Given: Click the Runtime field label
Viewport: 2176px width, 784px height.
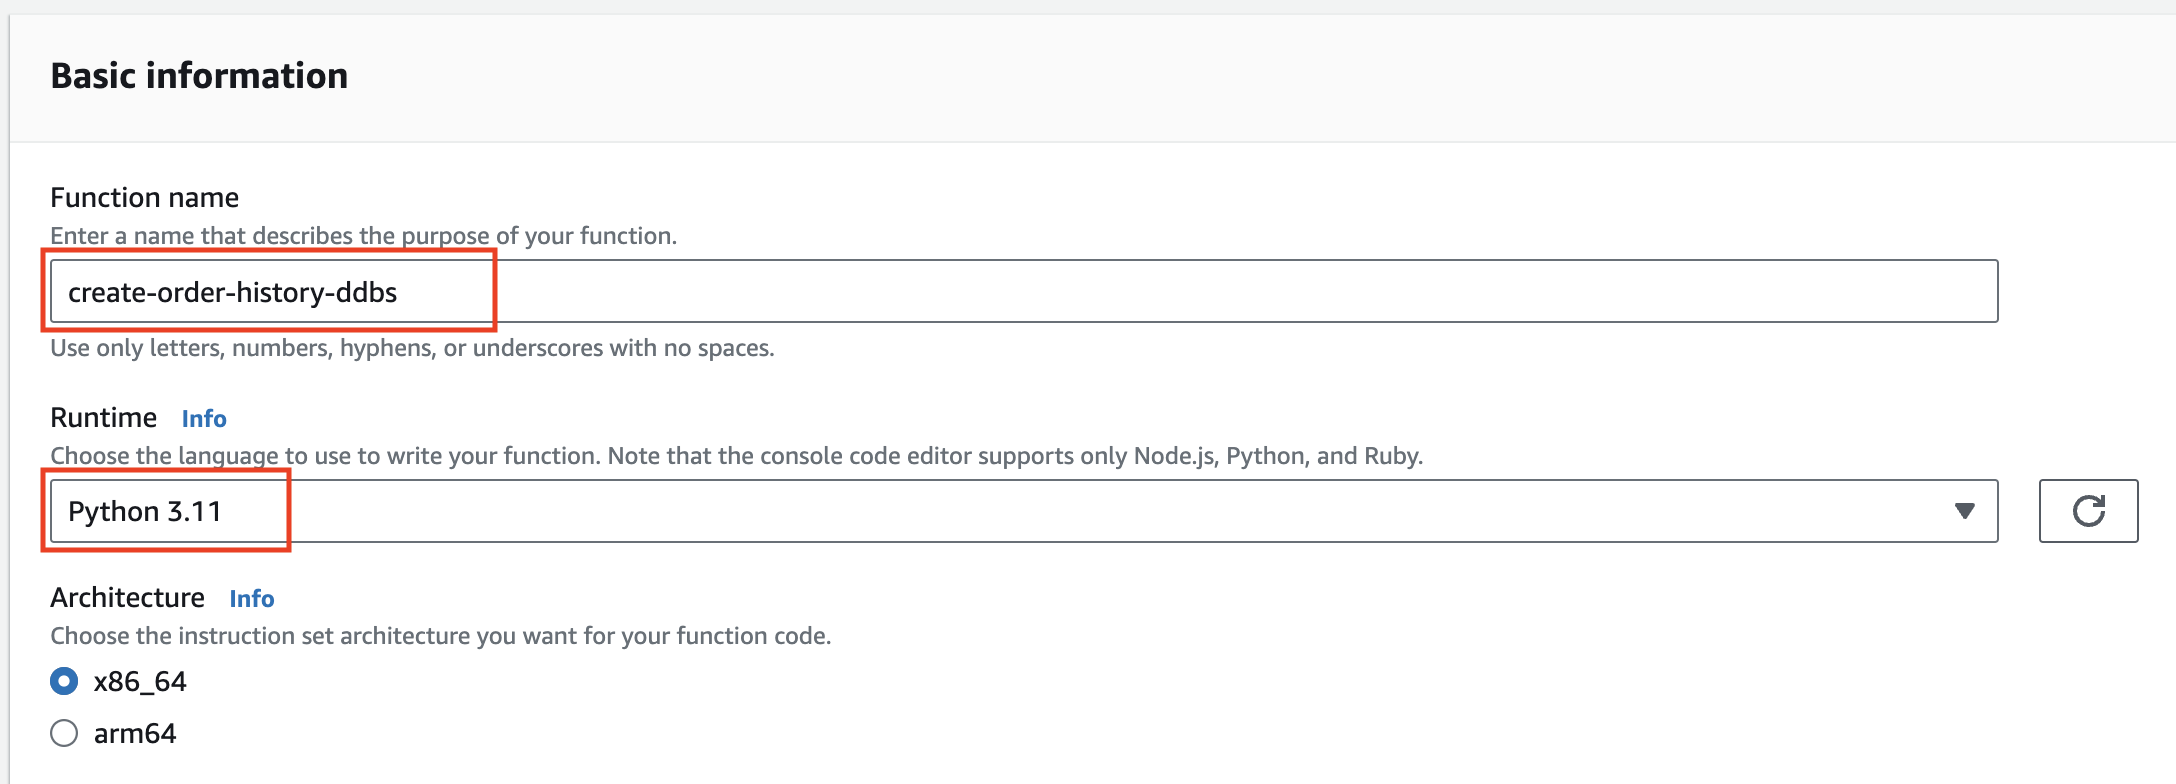Looking at the screenshot, I should 104,417.
